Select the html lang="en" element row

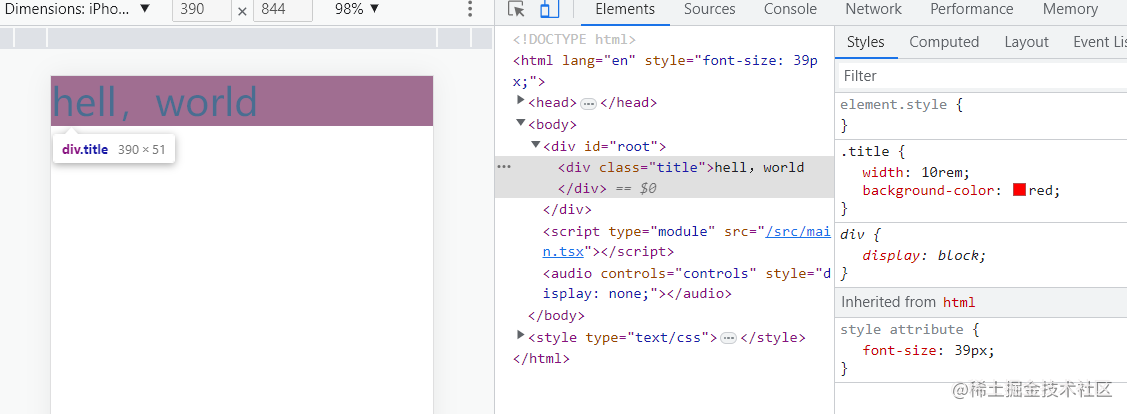664,71
